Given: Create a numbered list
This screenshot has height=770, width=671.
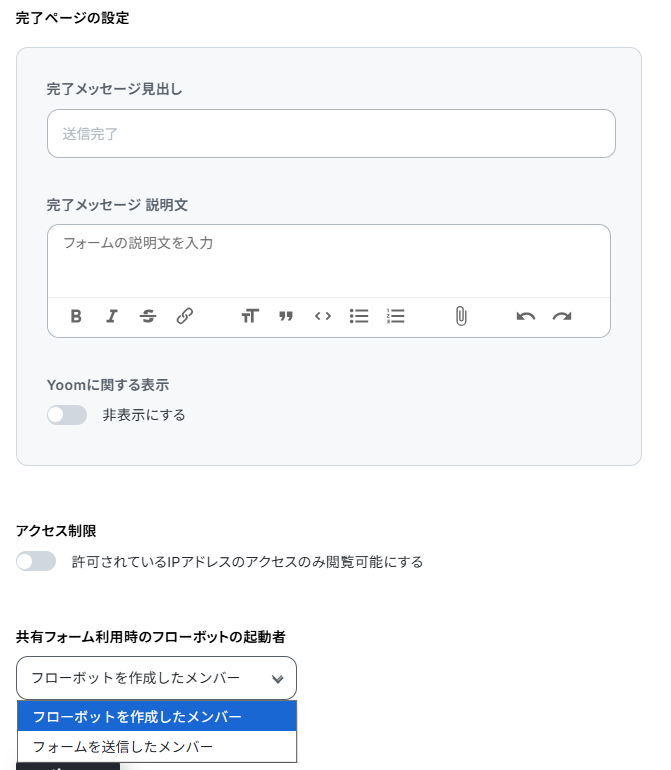Looking at the screenshot, I should 395,316.
